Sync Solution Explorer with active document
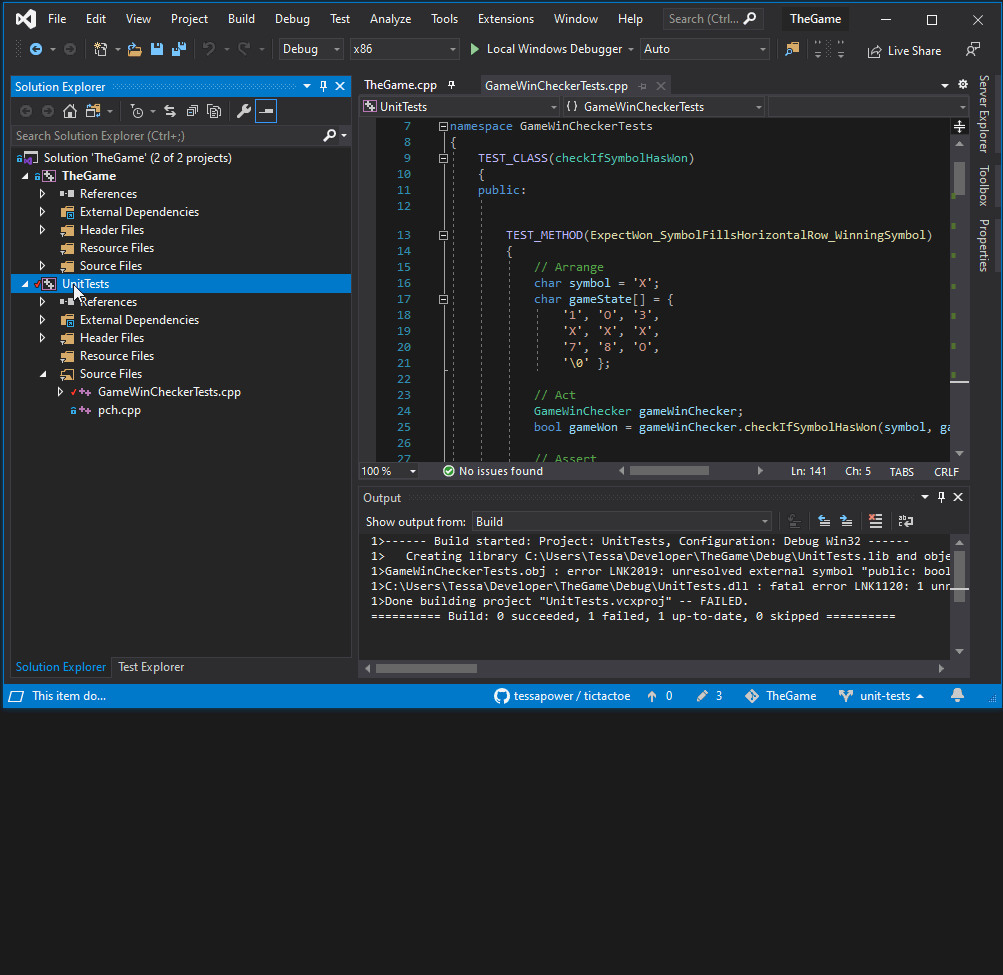1003x975 pixels. point(170,111)
